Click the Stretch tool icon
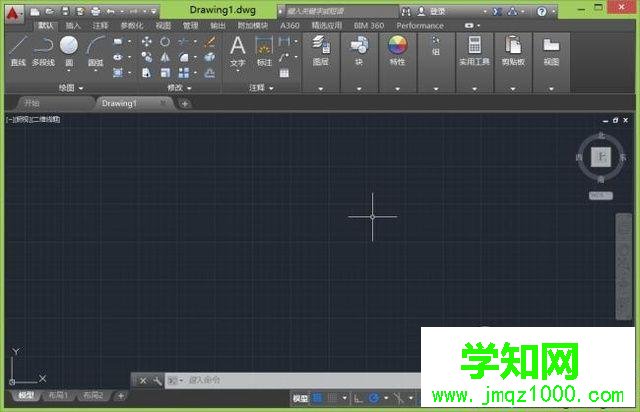Image resolution: width=640 pixels, height=412 pixels. [147, 73]
